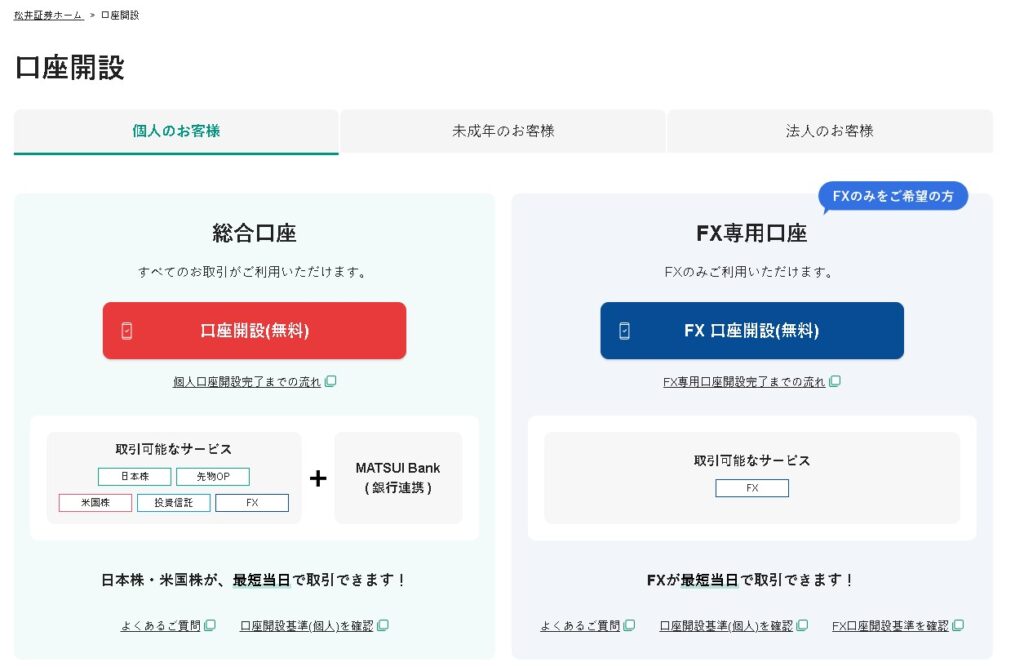Open FX口座開設基準を確認 link
Image resolution: width=1024 pixels, height=667 pixels.
pos(890,626)
